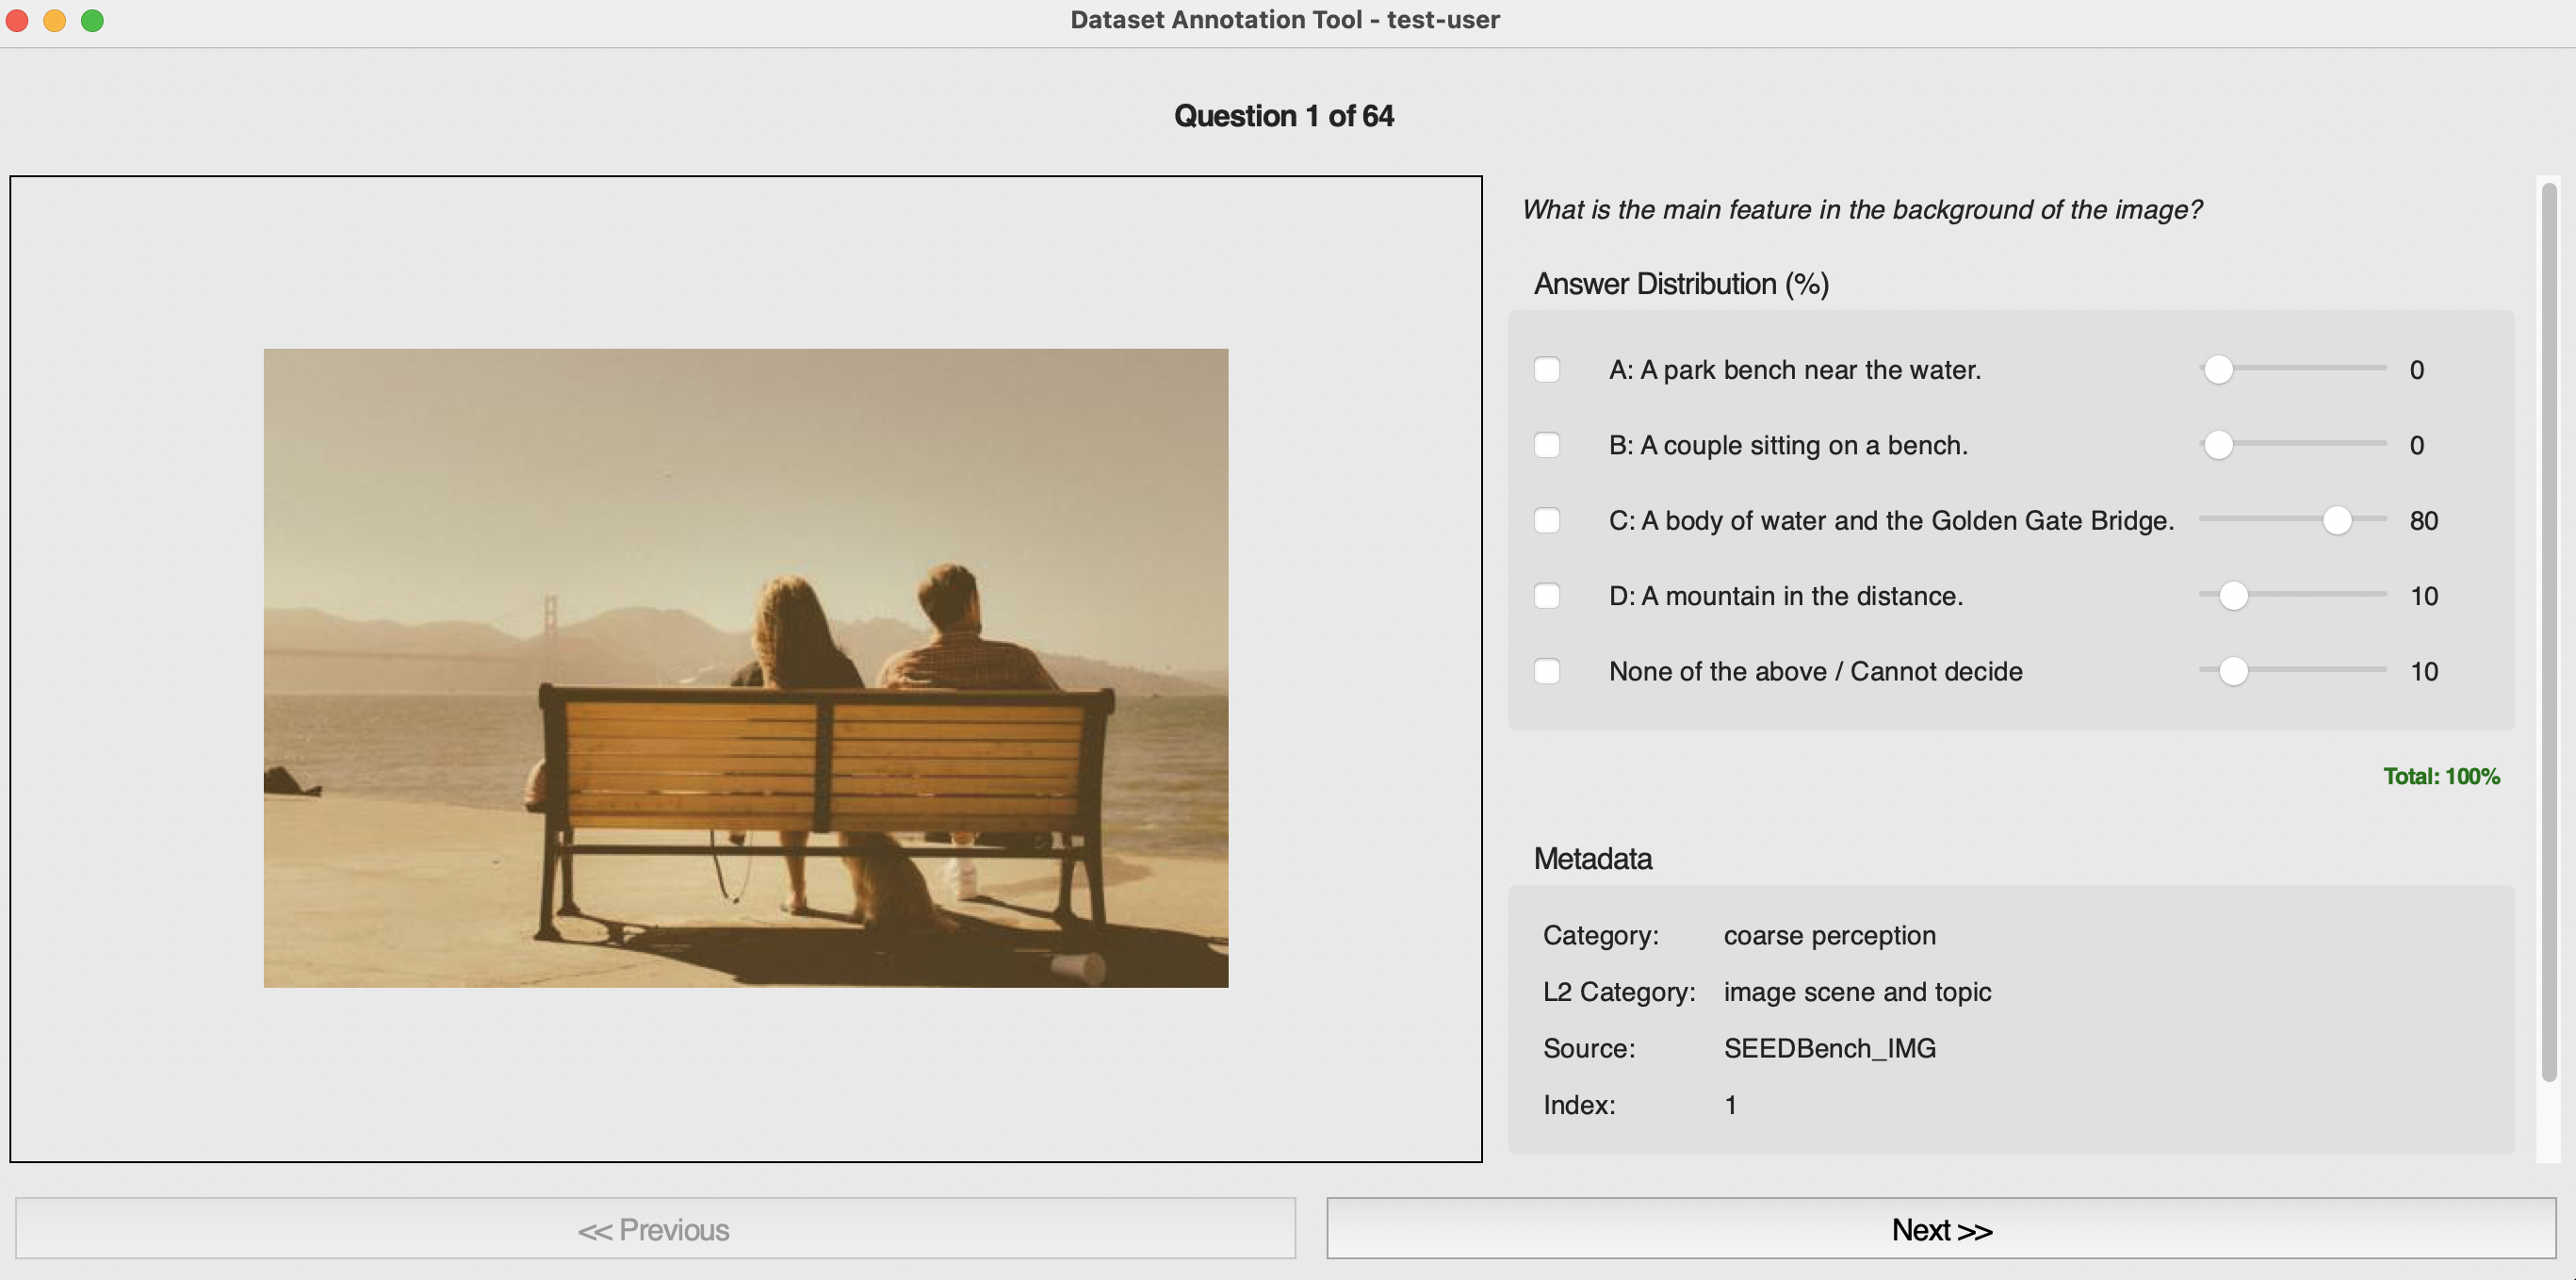Close the annotation tool window
The image size is (2576, 1280).
(17, 20)
